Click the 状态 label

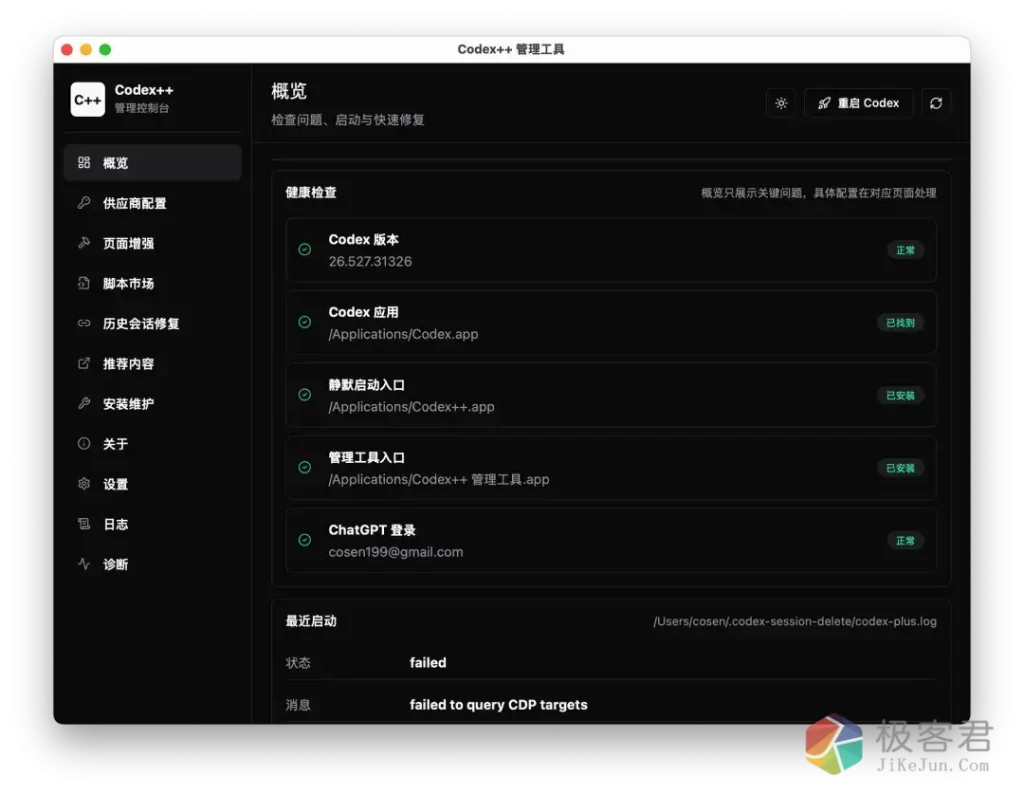tap(298, 663)
